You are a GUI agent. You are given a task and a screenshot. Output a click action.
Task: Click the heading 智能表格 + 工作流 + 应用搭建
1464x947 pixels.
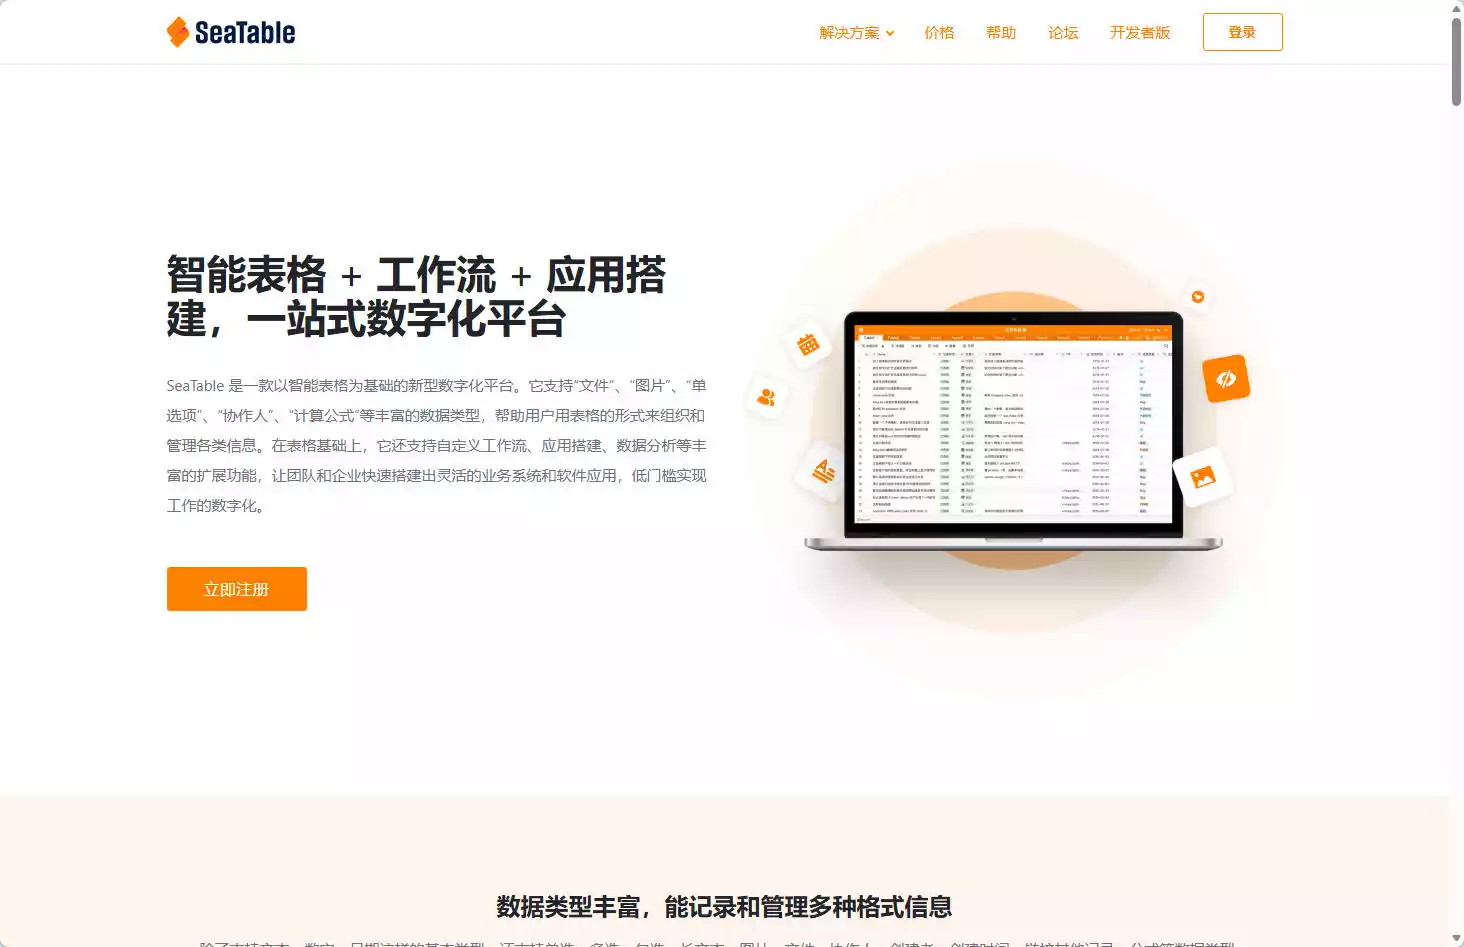(416, 297)
